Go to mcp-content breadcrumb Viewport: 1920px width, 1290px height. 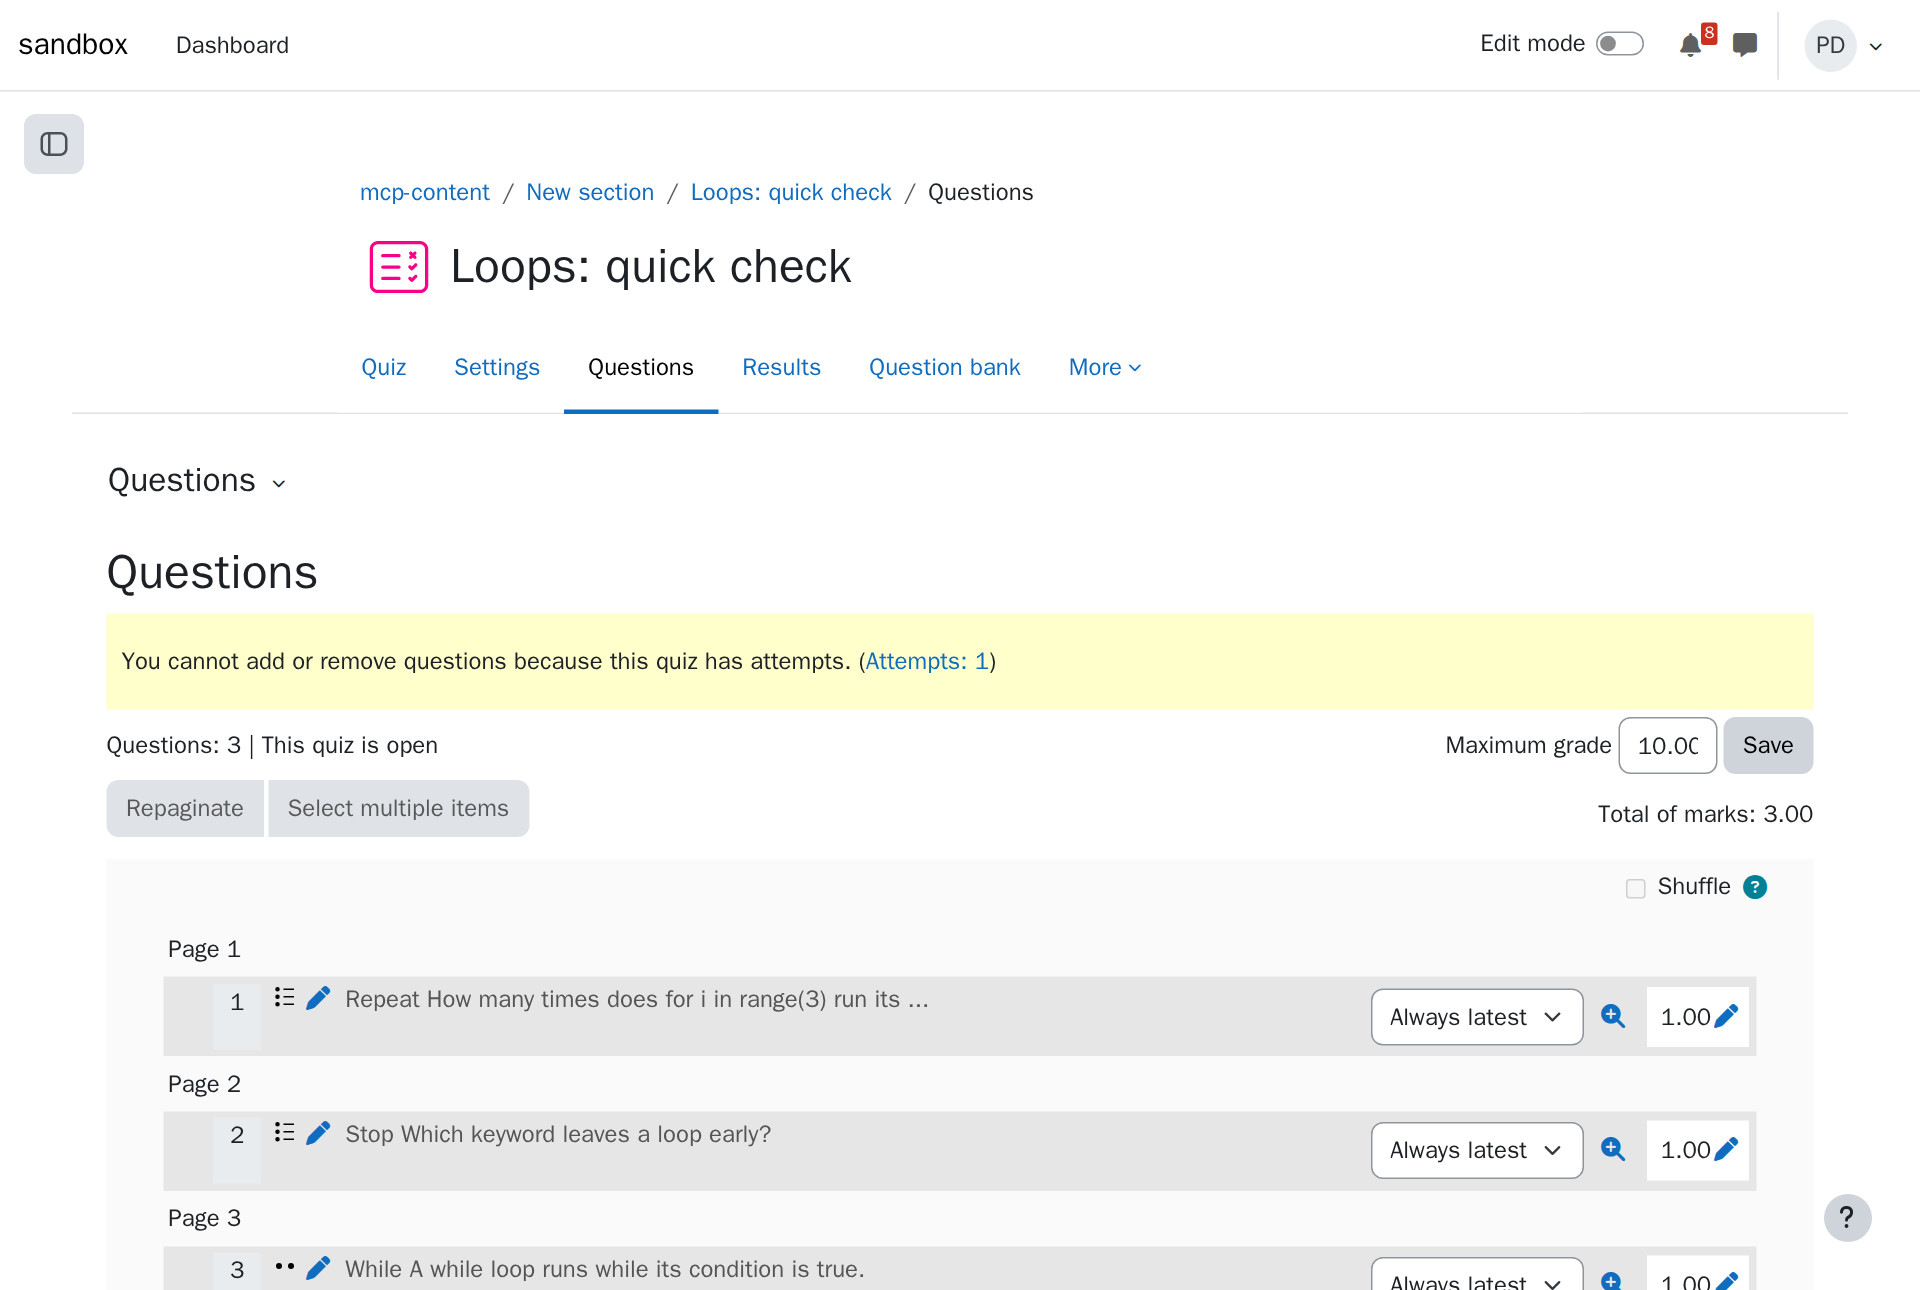click(425, 192)
